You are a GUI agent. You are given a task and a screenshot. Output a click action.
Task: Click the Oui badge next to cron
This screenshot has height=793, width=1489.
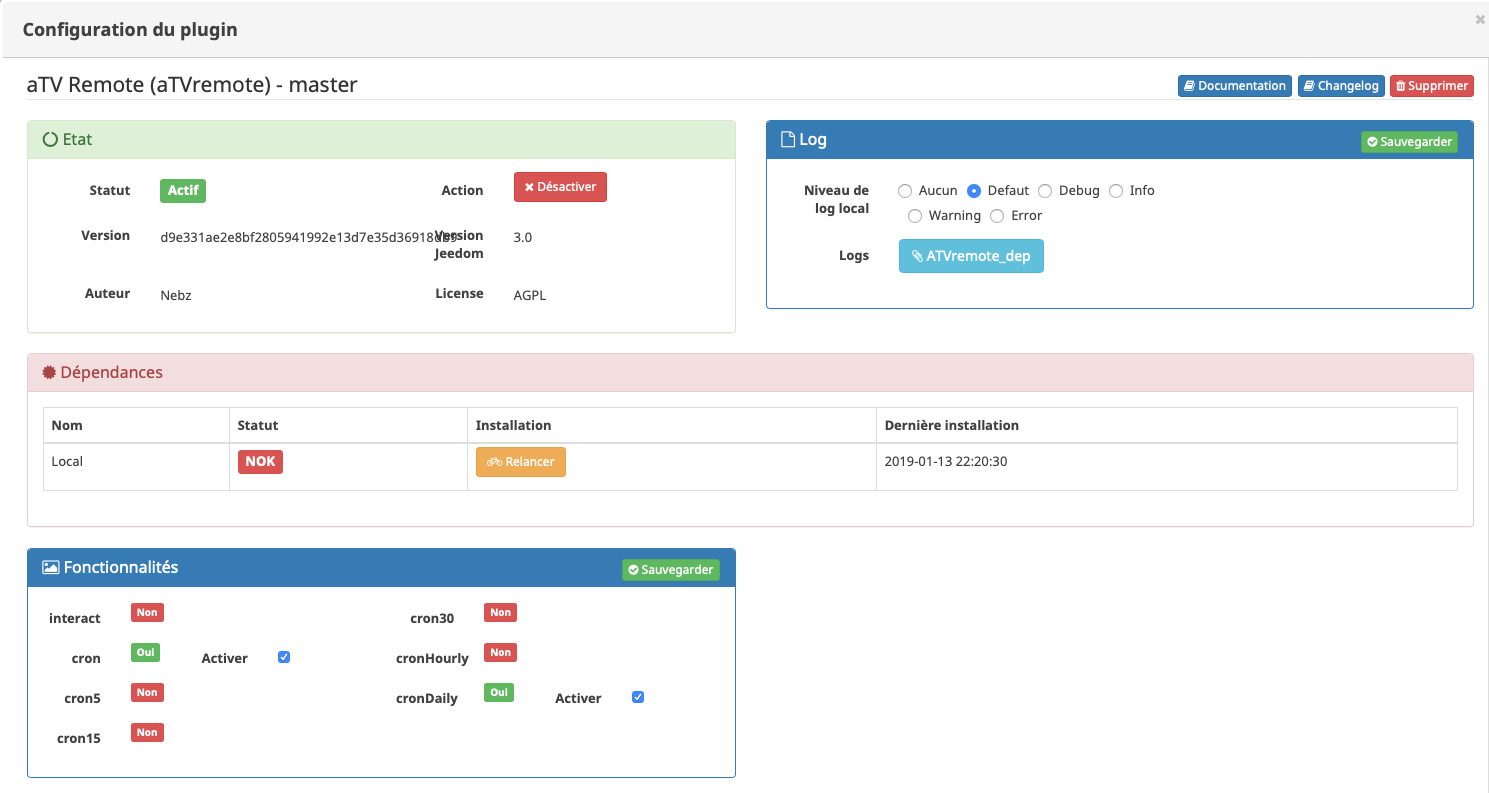tap(146, 652)
